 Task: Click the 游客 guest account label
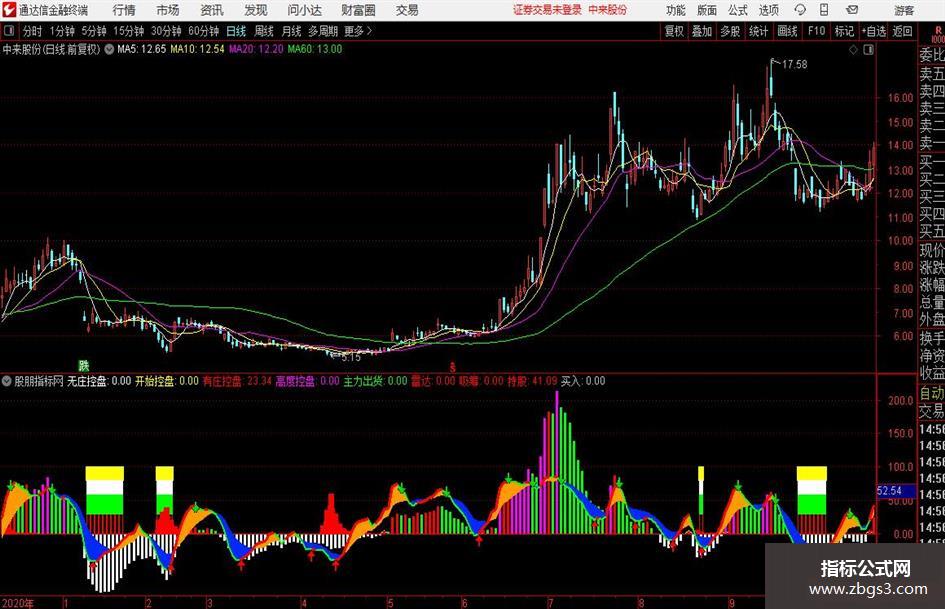tap(903, 10)
